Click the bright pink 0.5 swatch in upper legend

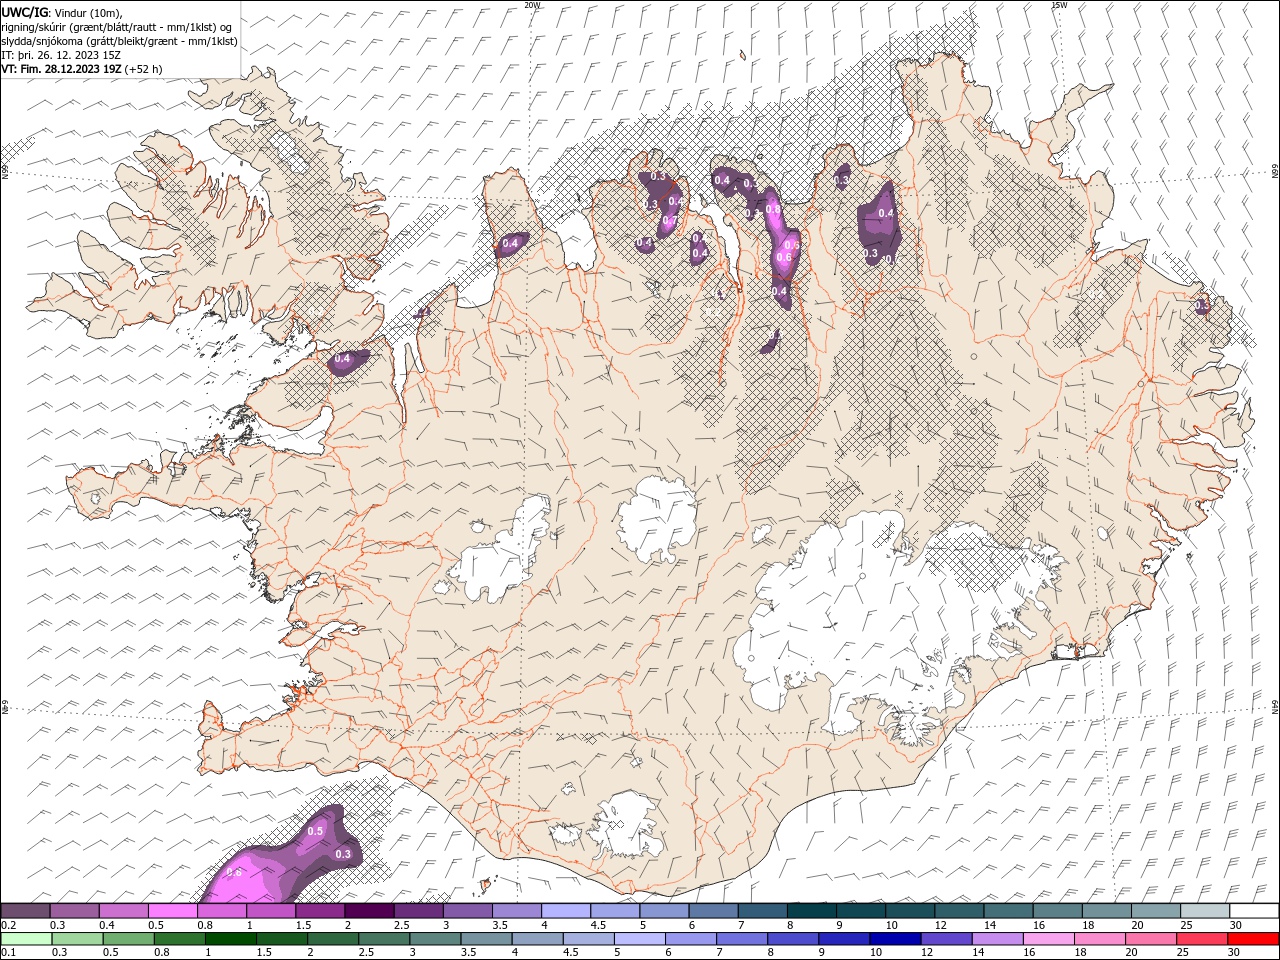[x=172, y=910]
